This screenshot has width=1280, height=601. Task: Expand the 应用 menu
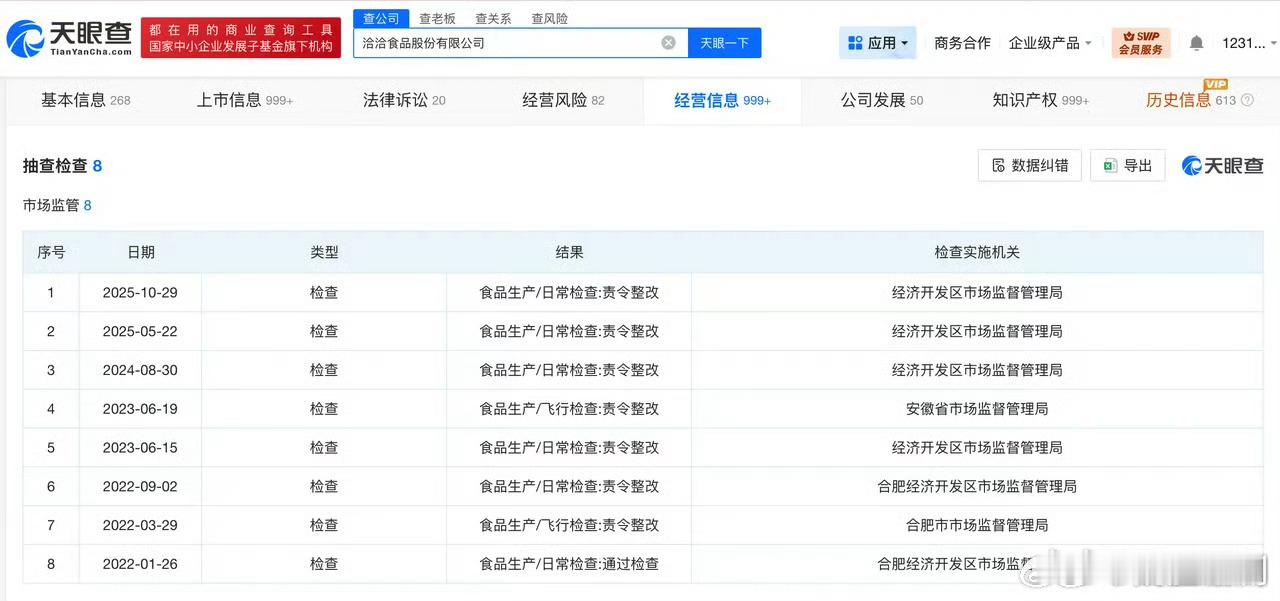(x=877, y=42)
